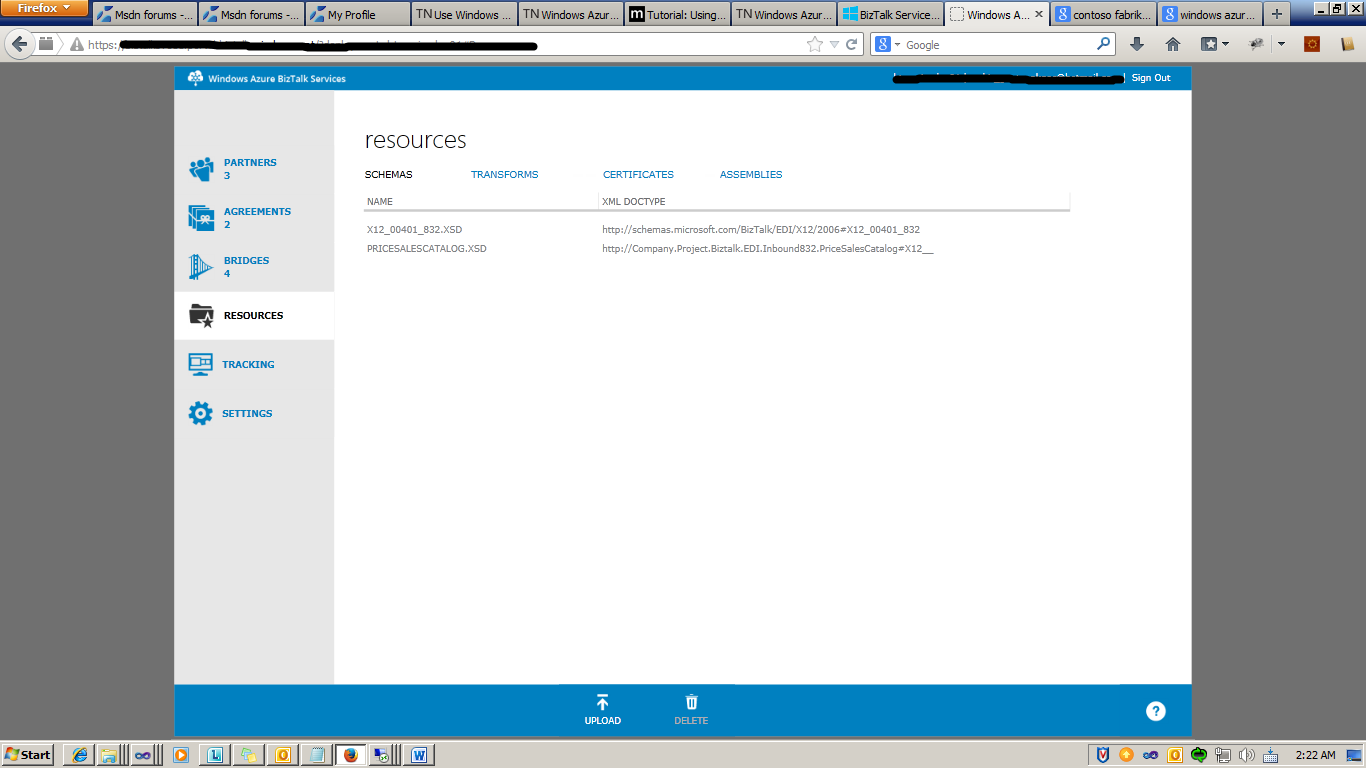Select the X12_00401_832.XSD schema row
The width and height of the screenshot is (1366, 768).
(717, 230)
